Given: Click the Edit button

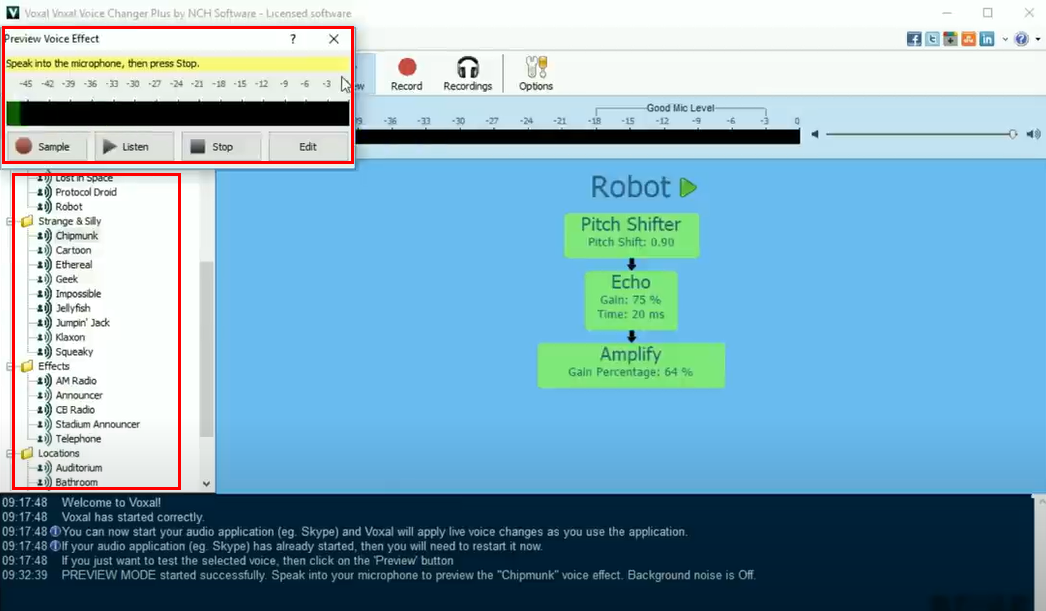Looking at the screenshot, I should coord(308,147).
